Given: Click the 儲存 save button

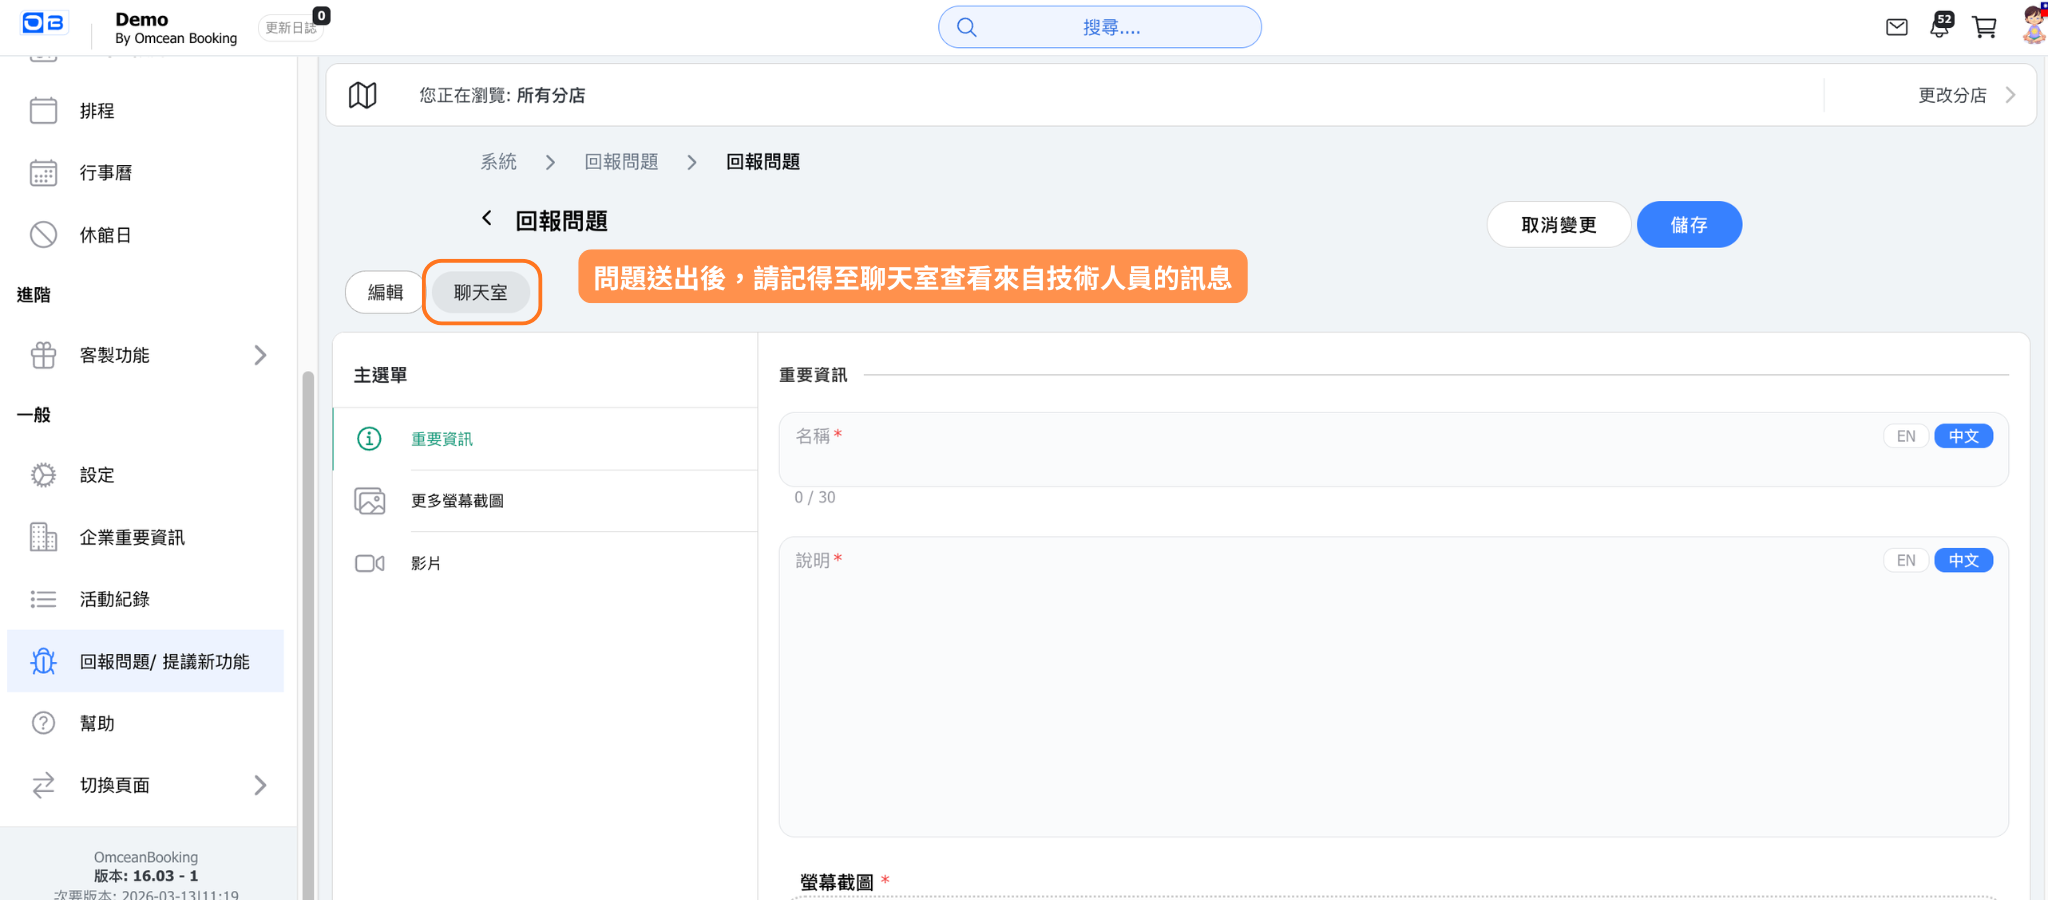Looking at the screenshot, I should point(1688,225).
